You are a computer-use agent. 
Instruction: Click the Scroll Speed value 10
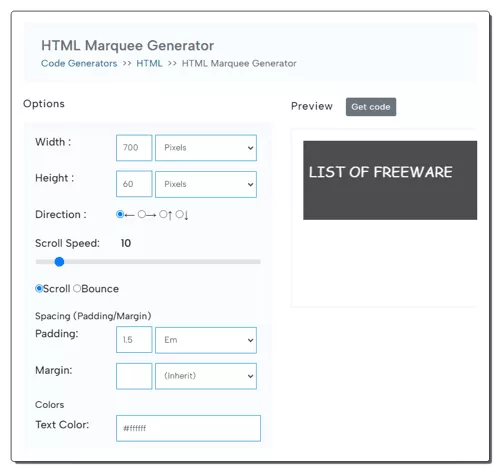(x=126, y=243)
